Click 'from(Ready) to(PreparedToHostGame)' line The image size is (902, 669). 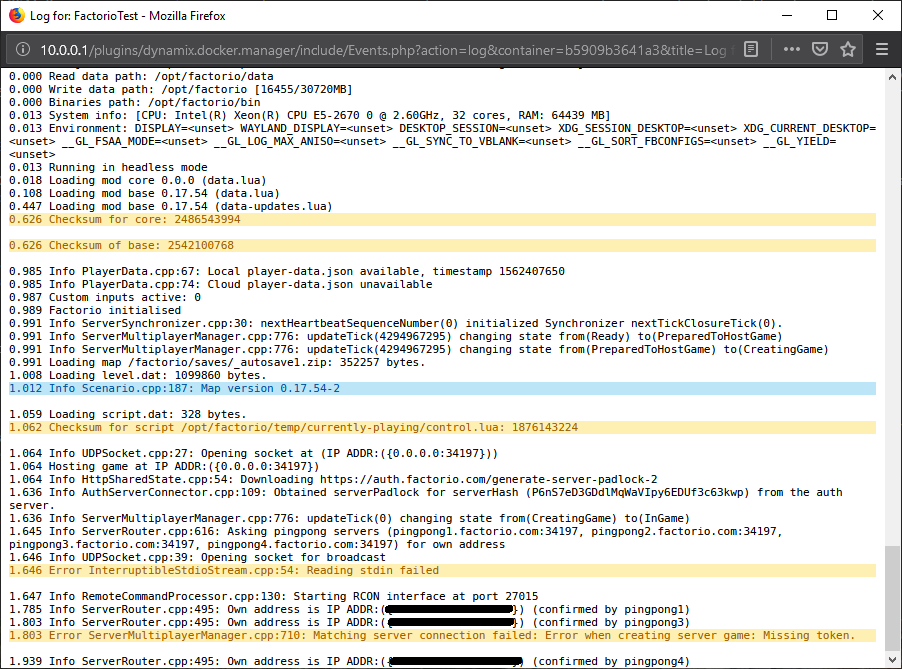tap(396, 337)
